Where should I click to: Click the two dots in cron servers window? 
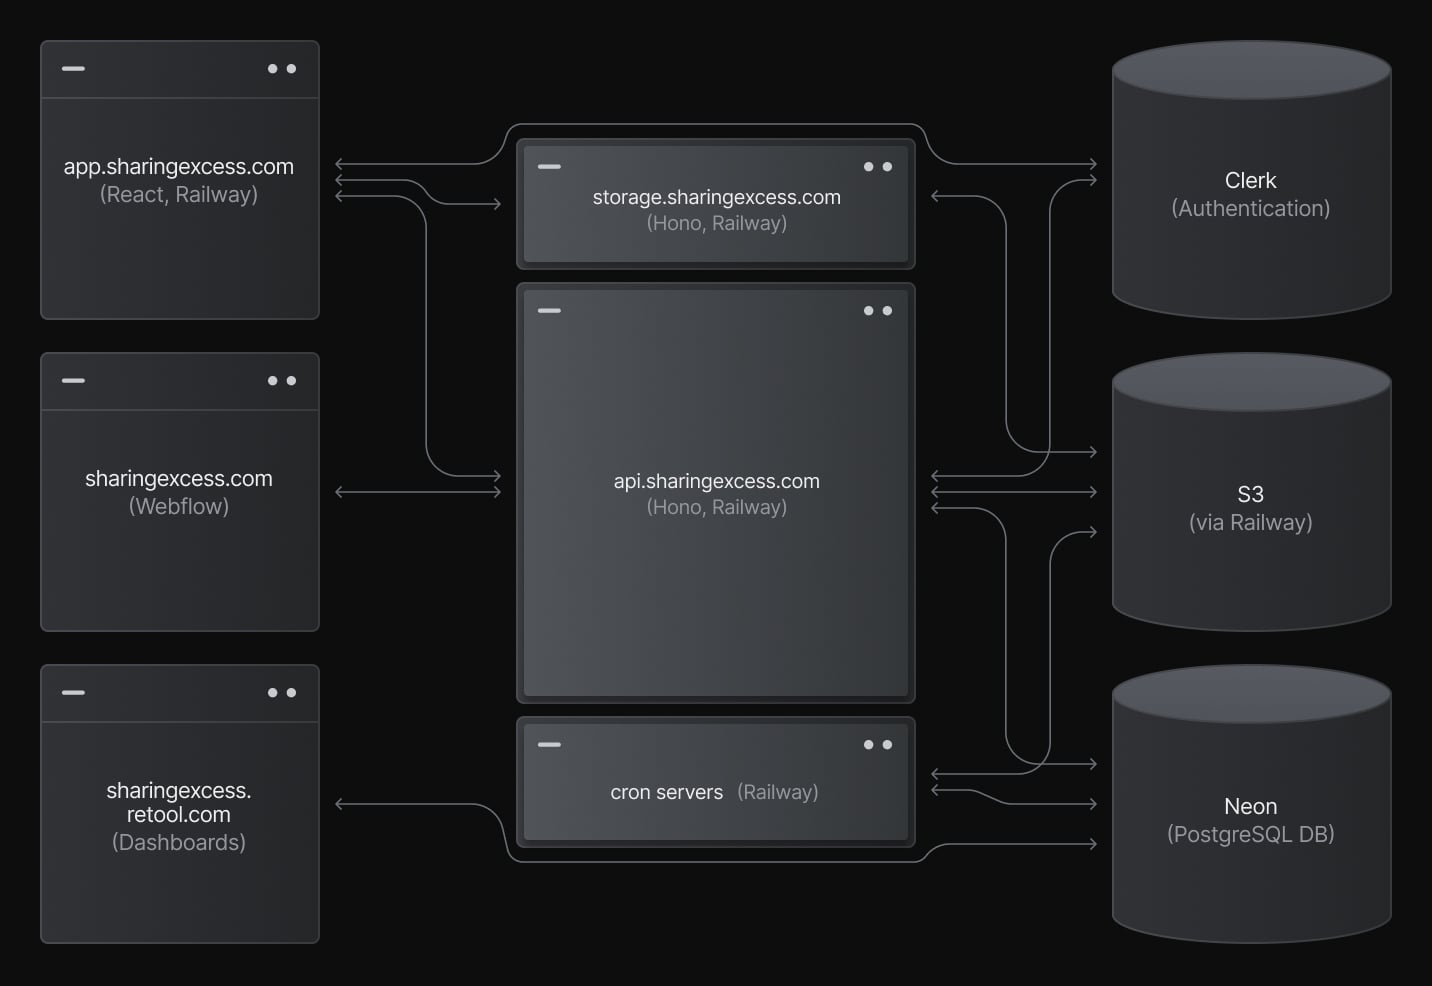point(878,745)
